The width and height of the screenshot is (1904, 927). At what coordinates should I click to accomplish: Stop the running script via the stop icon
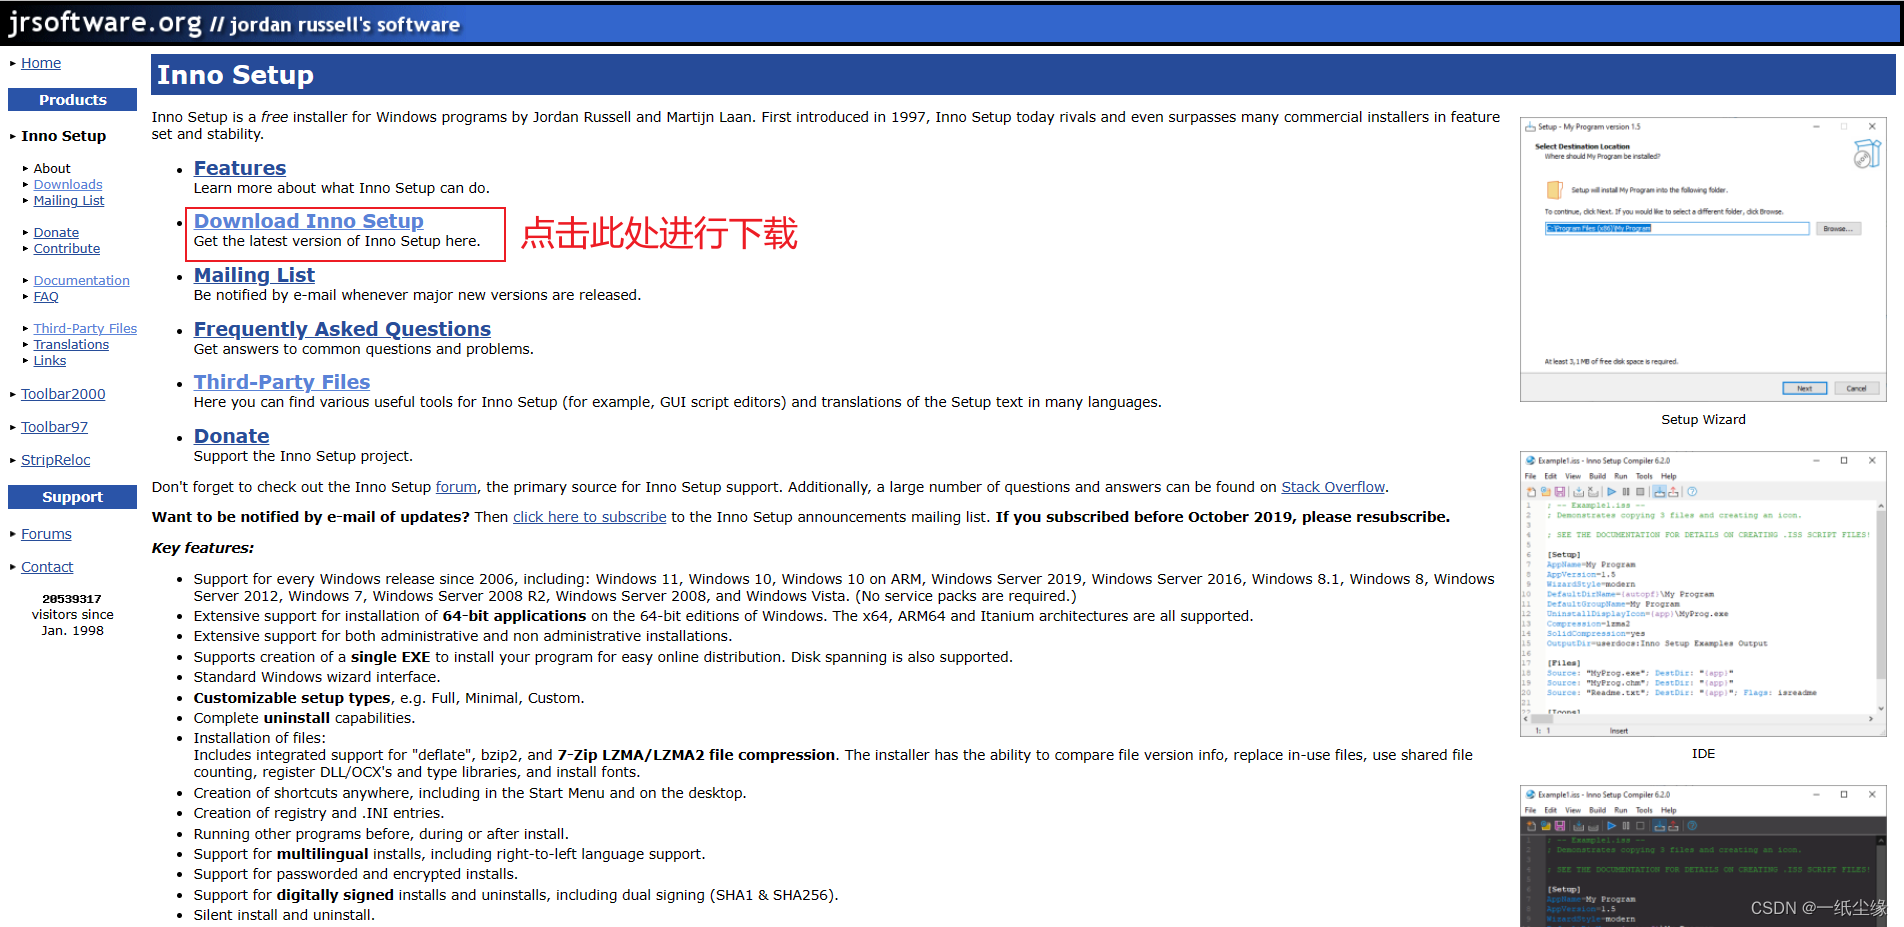[x=1640, y=492]
